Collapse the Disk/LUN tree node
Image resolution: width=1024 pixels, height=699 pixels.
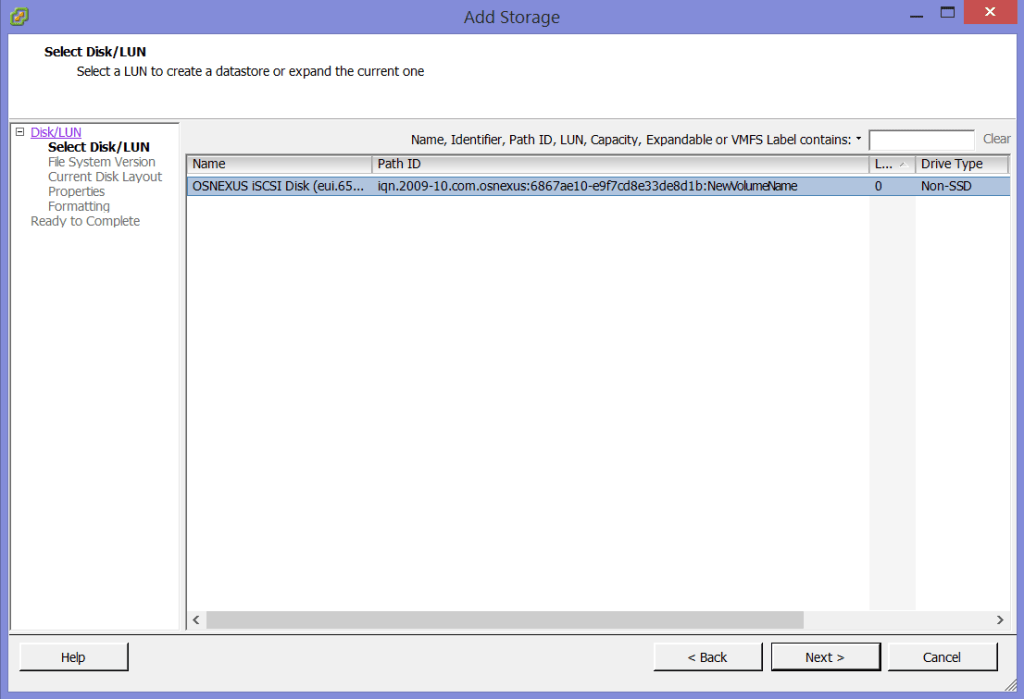pyautogui.click(x=20, y=132)
